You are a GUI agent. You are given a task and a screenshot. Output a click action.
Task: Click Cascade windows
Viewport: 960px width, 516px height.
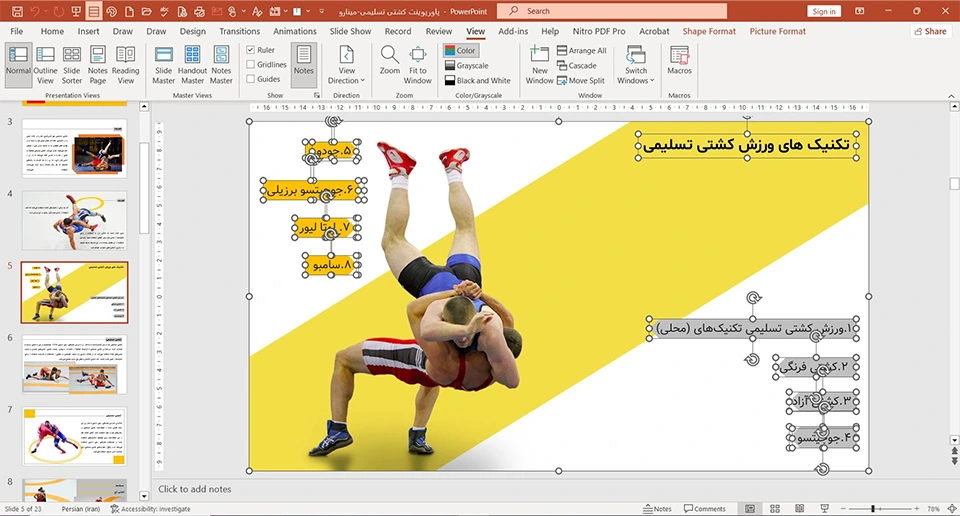click(576, 65)
